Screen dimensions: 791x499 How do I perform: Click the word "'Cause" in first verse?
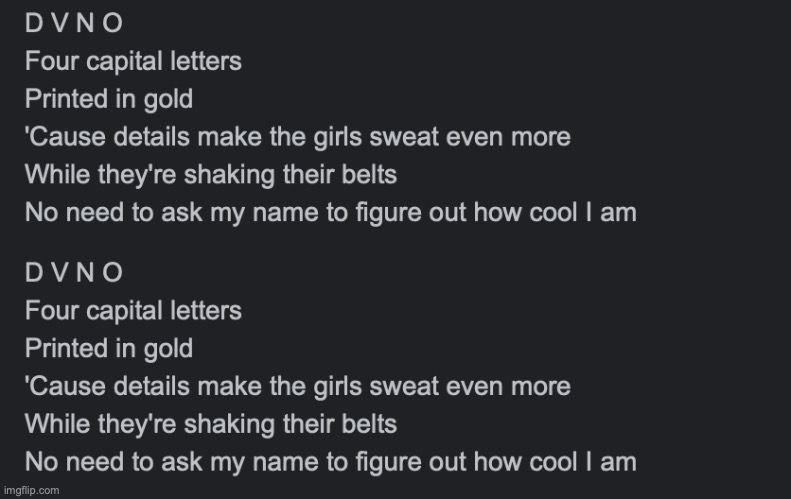66,137
